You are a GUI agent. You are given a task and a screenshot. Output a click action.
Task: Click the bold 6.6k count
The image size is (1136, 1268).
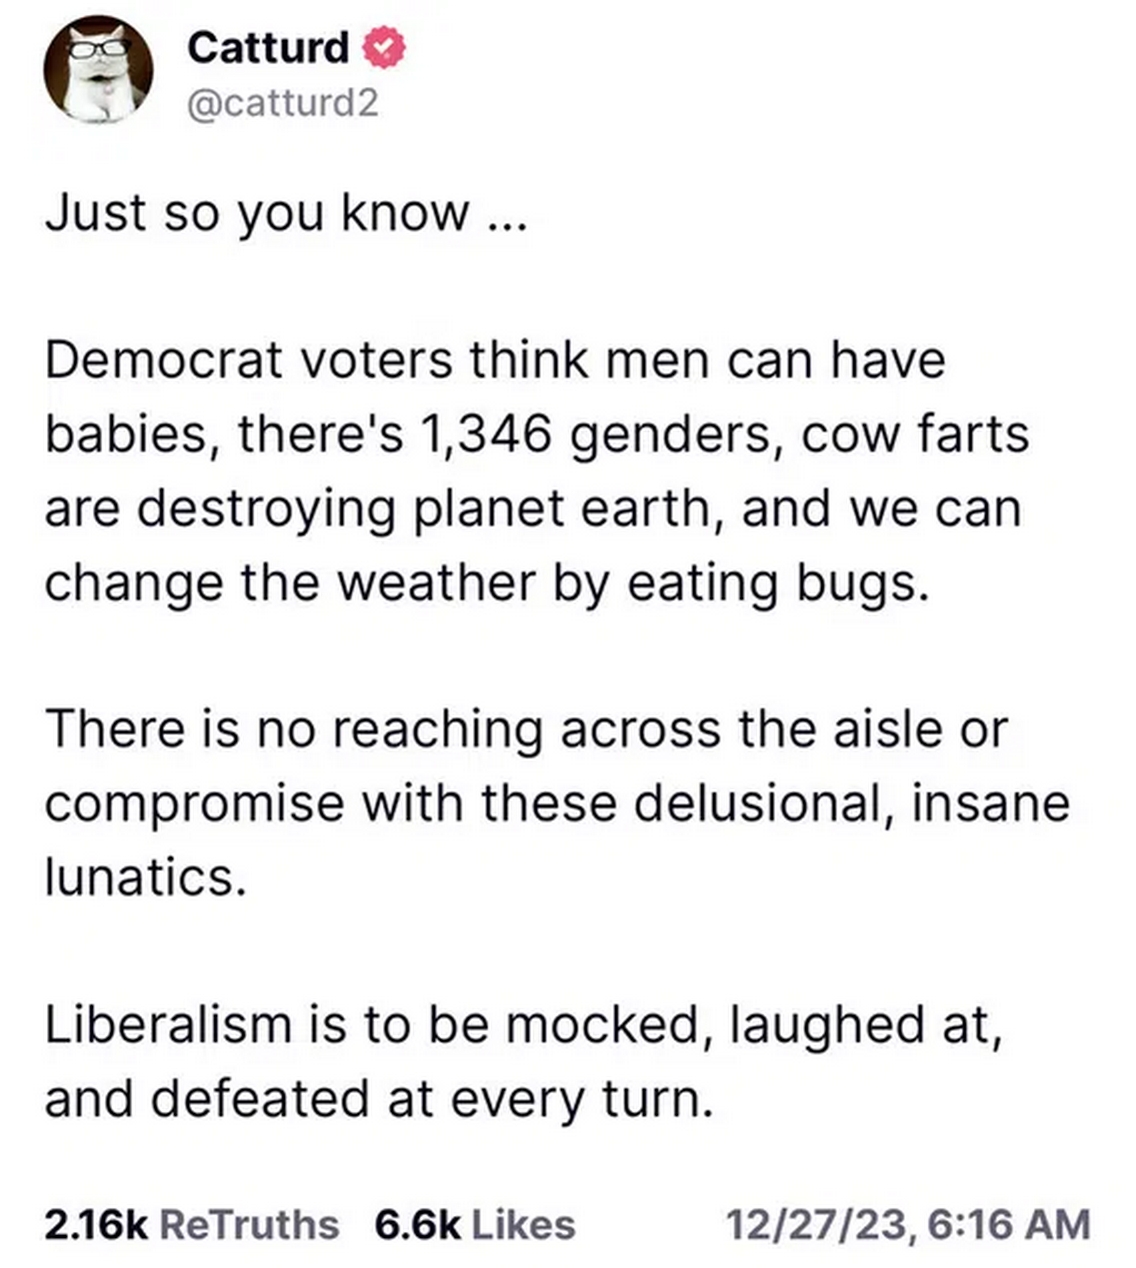[x=417, y=1225]
